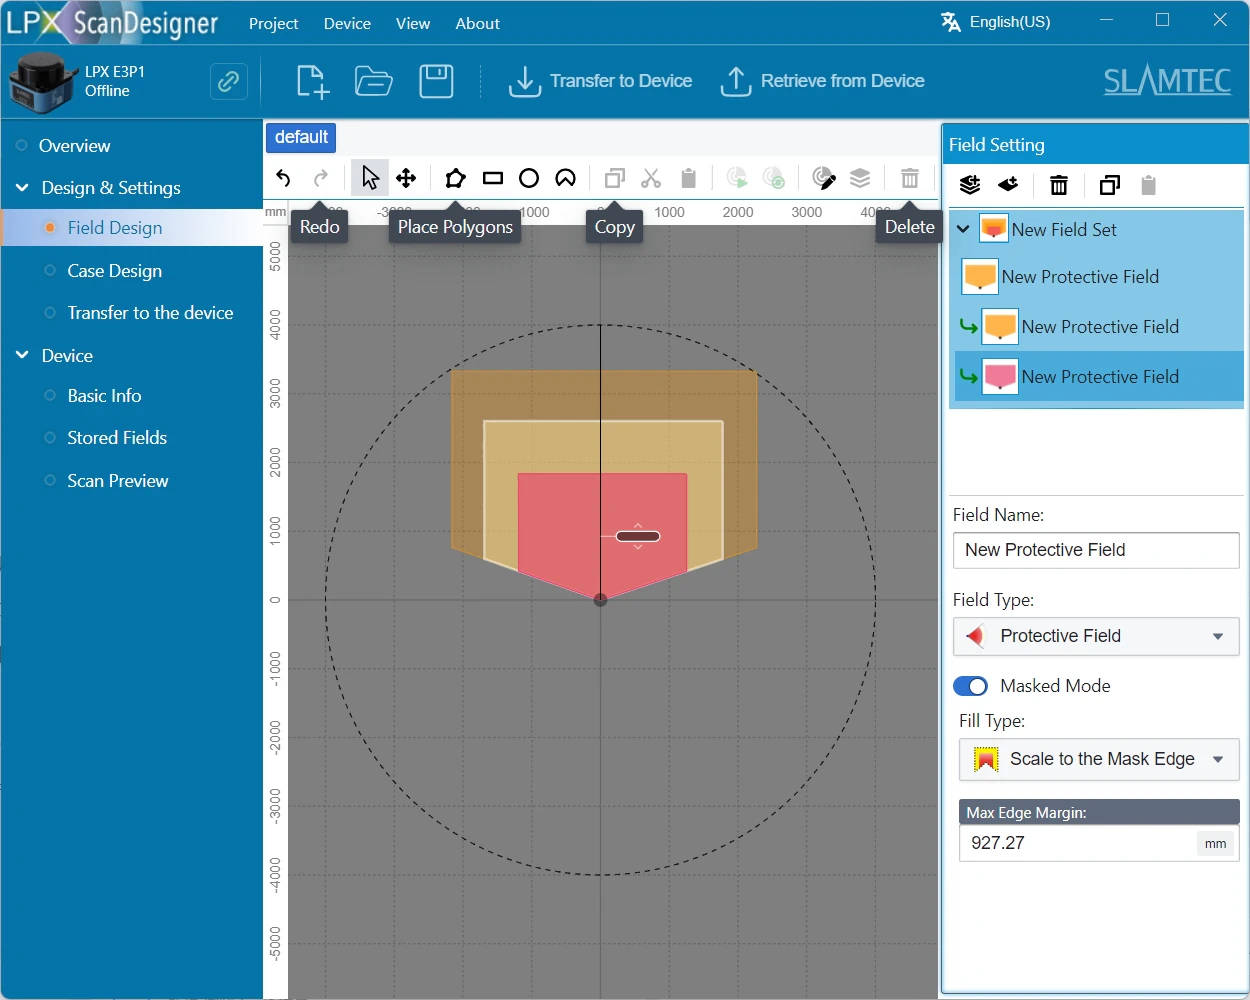Click the device link connection icon

(229, 81)
